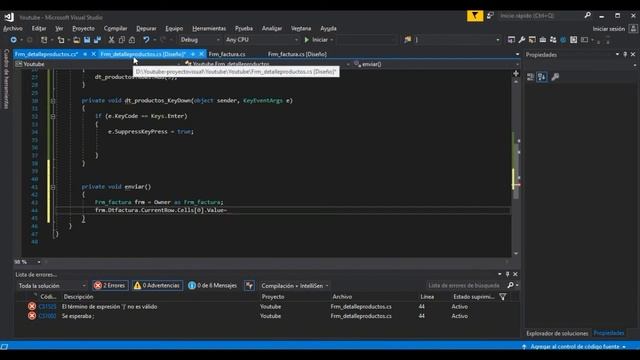This screenshot has height=360, width=640.
Task: Click the Copy icon in toolbar
Action: (122, 40)
